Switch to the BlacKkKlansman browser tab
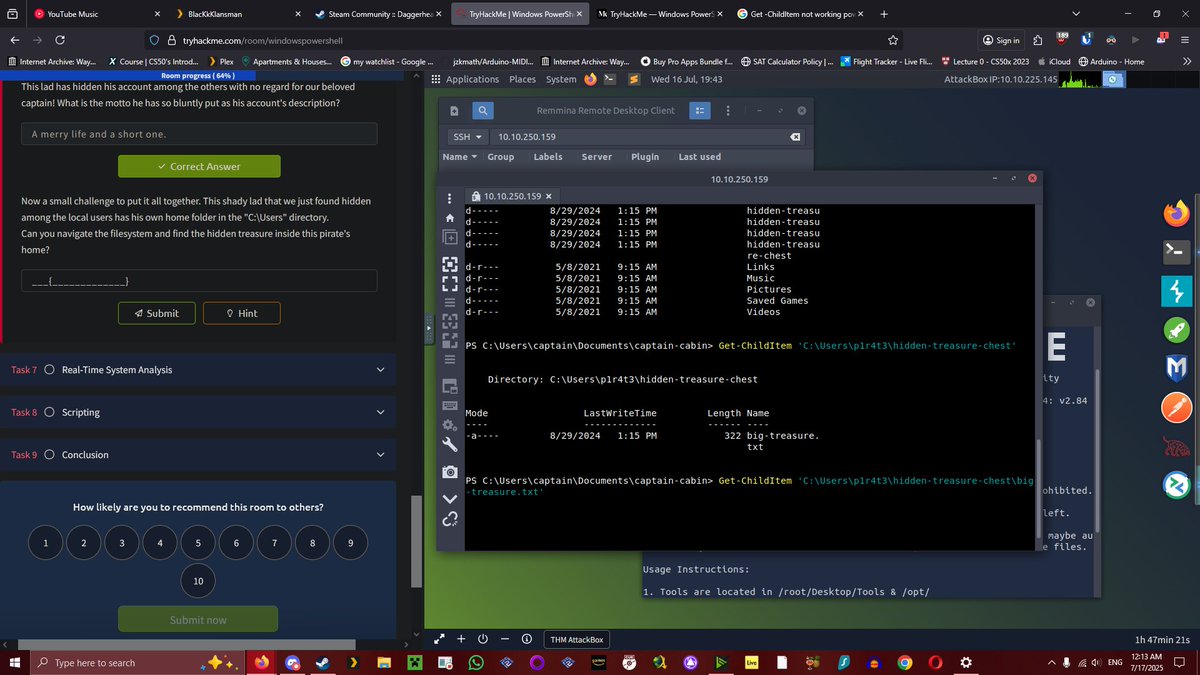 coord(237,15)
